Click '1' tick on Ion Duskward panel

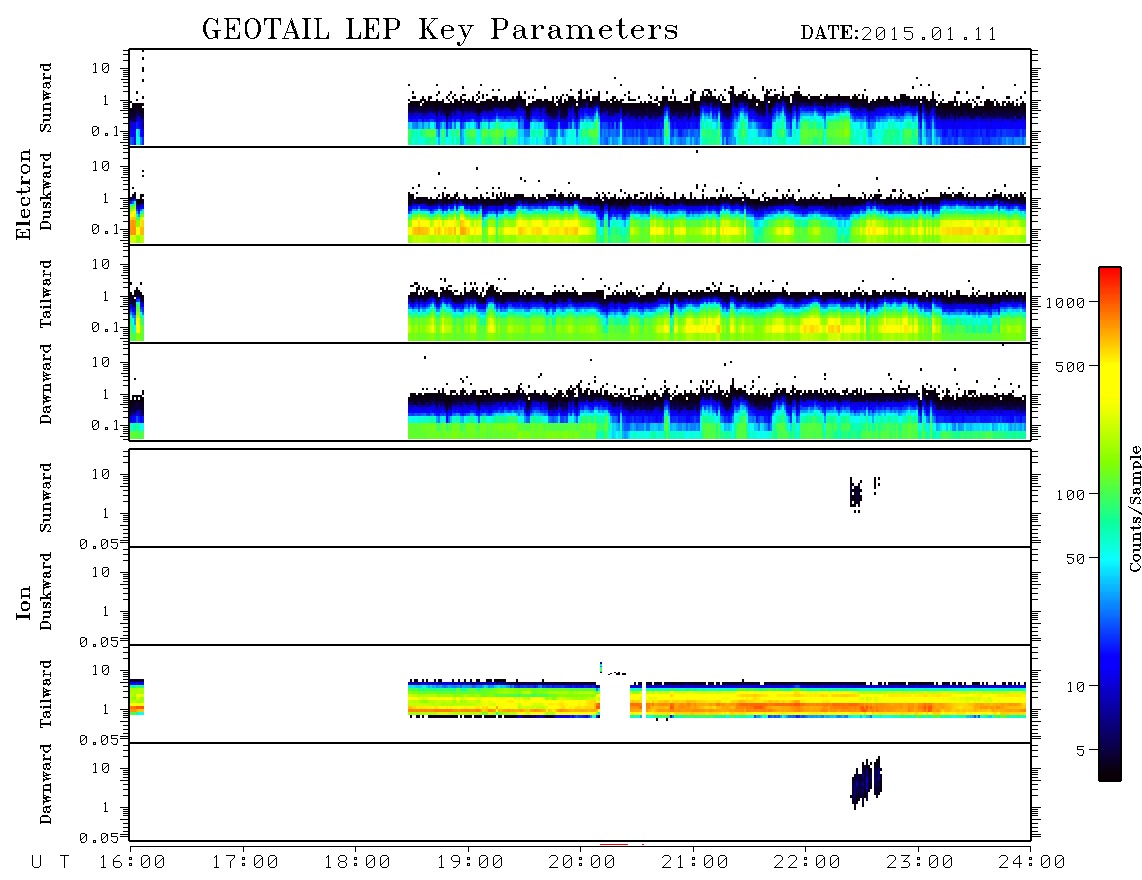coord(106,611)
